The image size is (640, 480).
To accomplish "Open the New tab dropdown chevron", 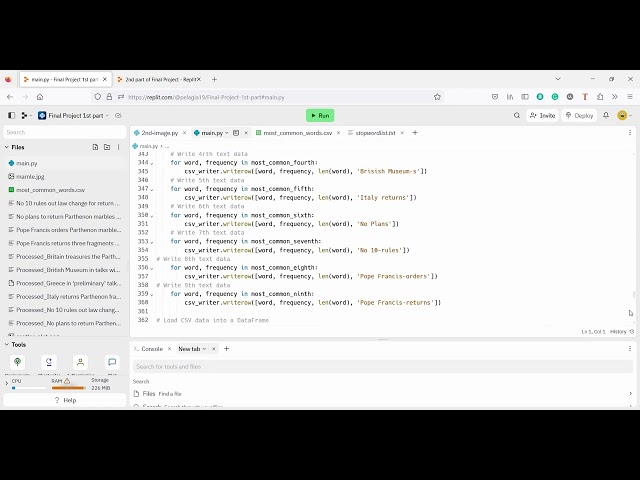I will (x=204, y=349).
